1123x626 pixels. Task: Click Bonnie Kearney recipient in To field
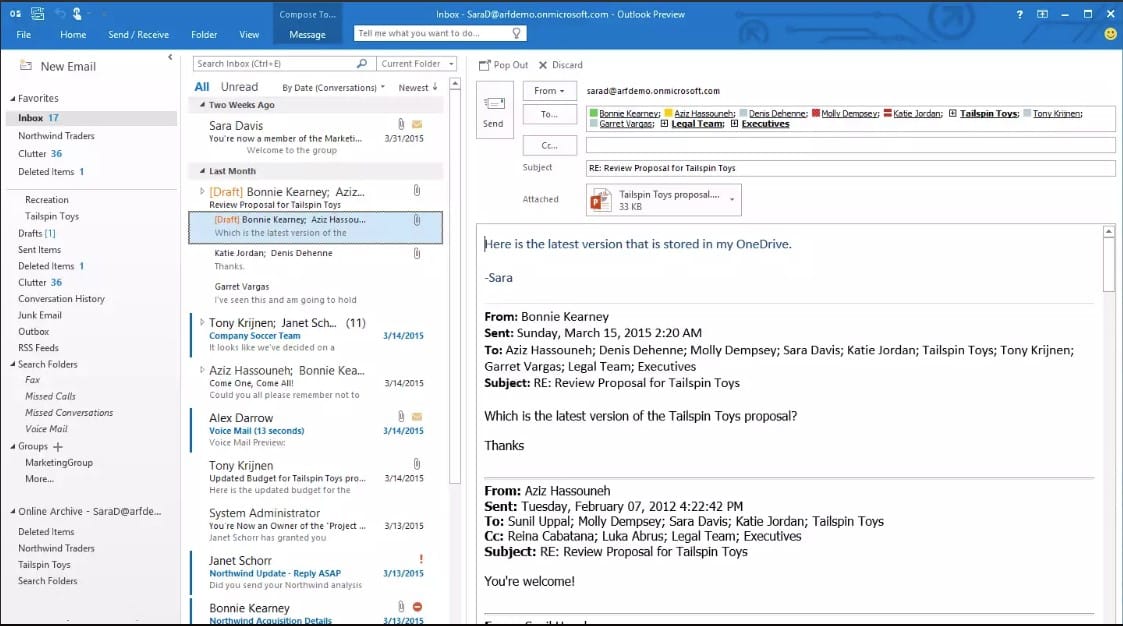click(630, 113)
